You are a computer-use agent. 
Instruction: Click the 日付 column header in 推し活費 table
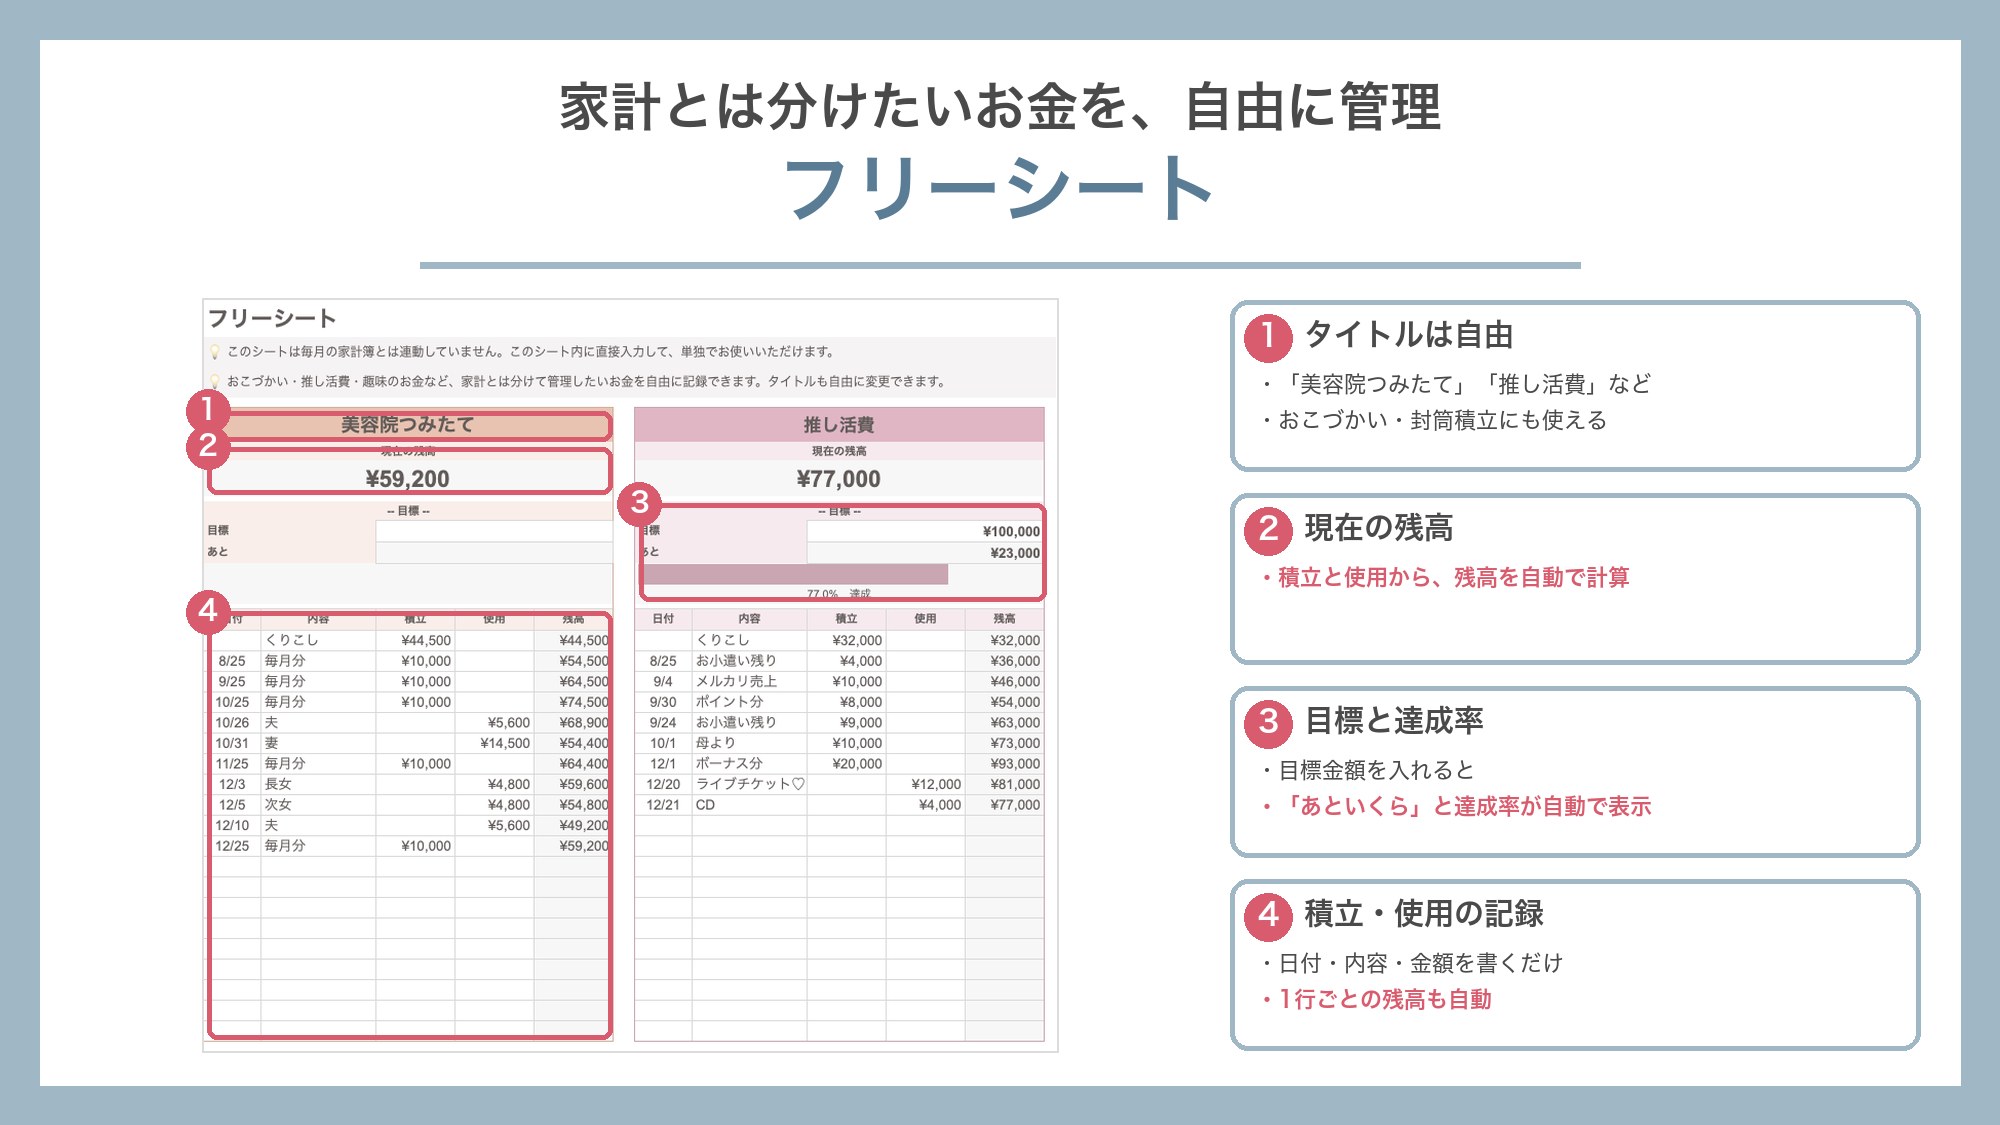pos(663,619)
